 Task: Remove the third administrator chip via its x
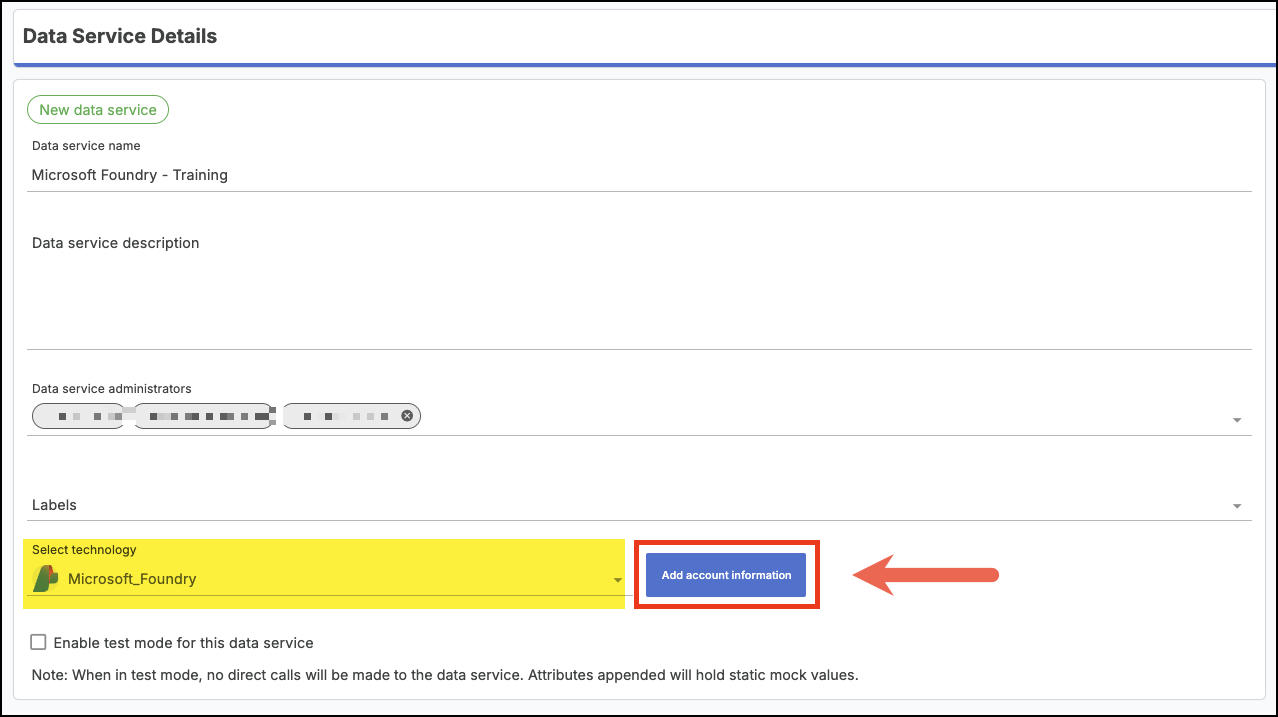coord(407,415)
